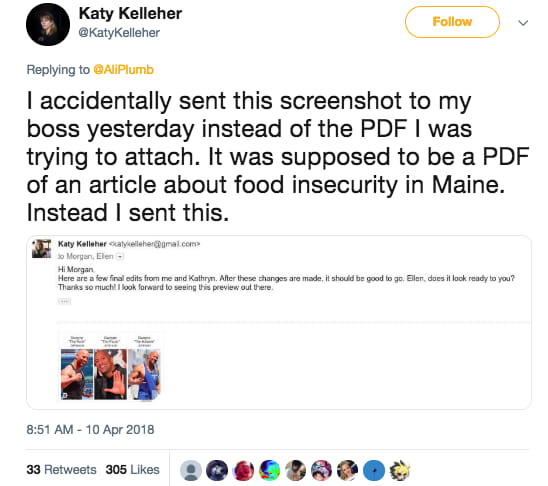The width and height of the screenshot is (548, 486).
Task: Select the yellow spiky-haired liker avatar
Action: coord(400,470)
